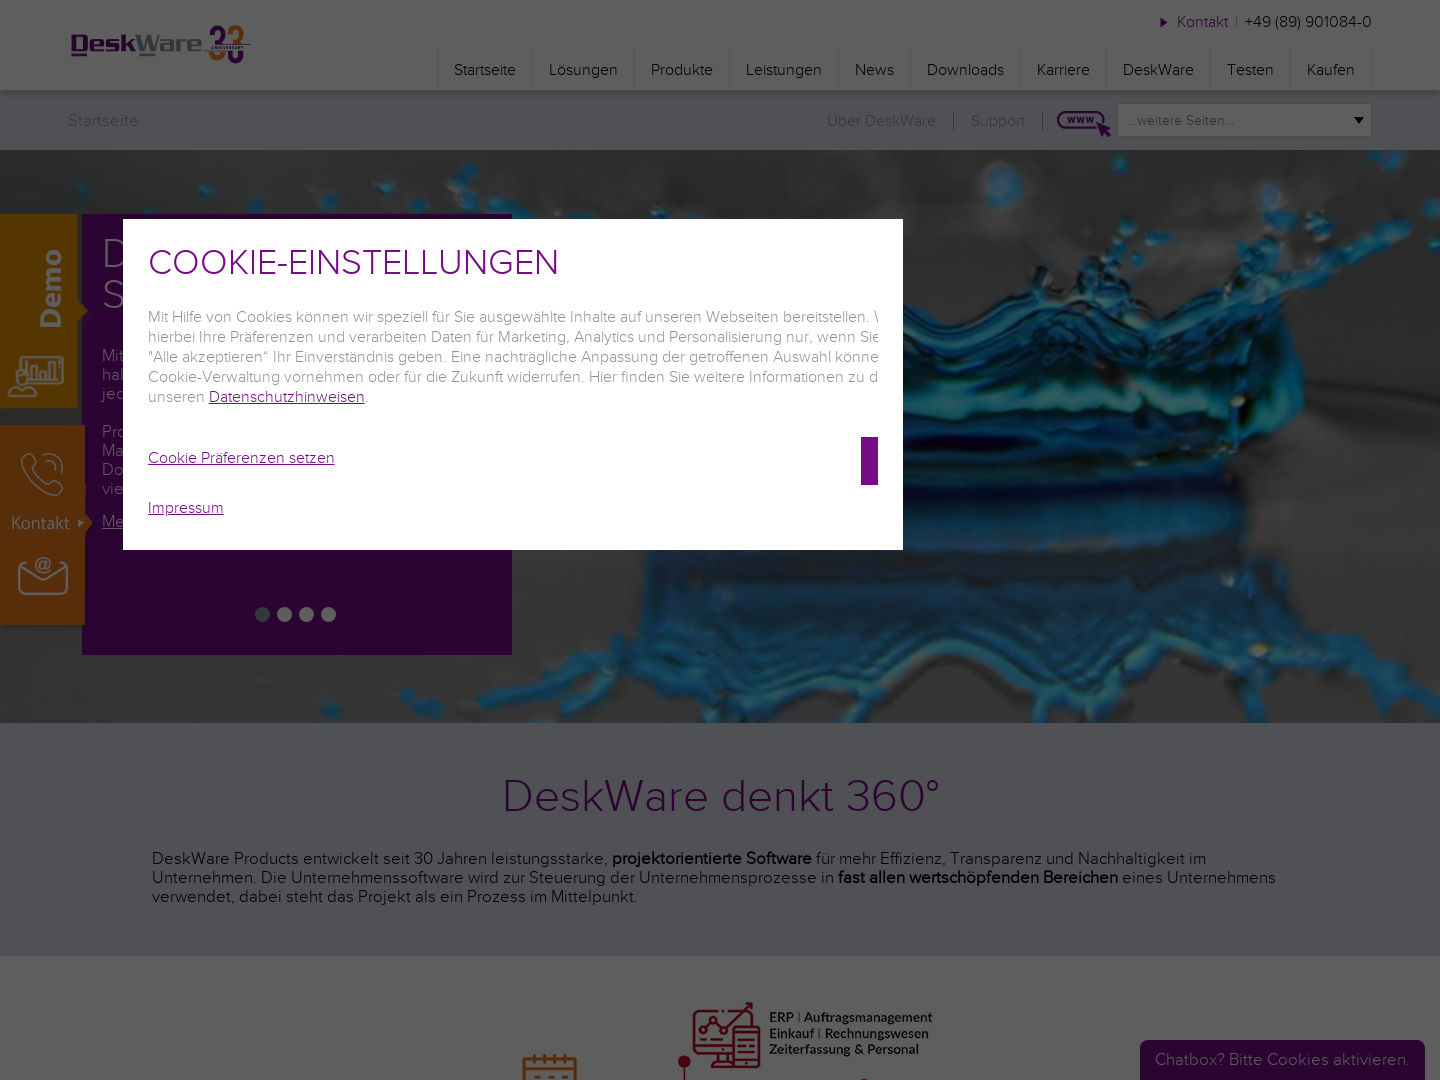Click the DeskWare 30 anniversary logo
Image resolution: width=1440 pixels, height=1080 pixels.
point(160,44)
